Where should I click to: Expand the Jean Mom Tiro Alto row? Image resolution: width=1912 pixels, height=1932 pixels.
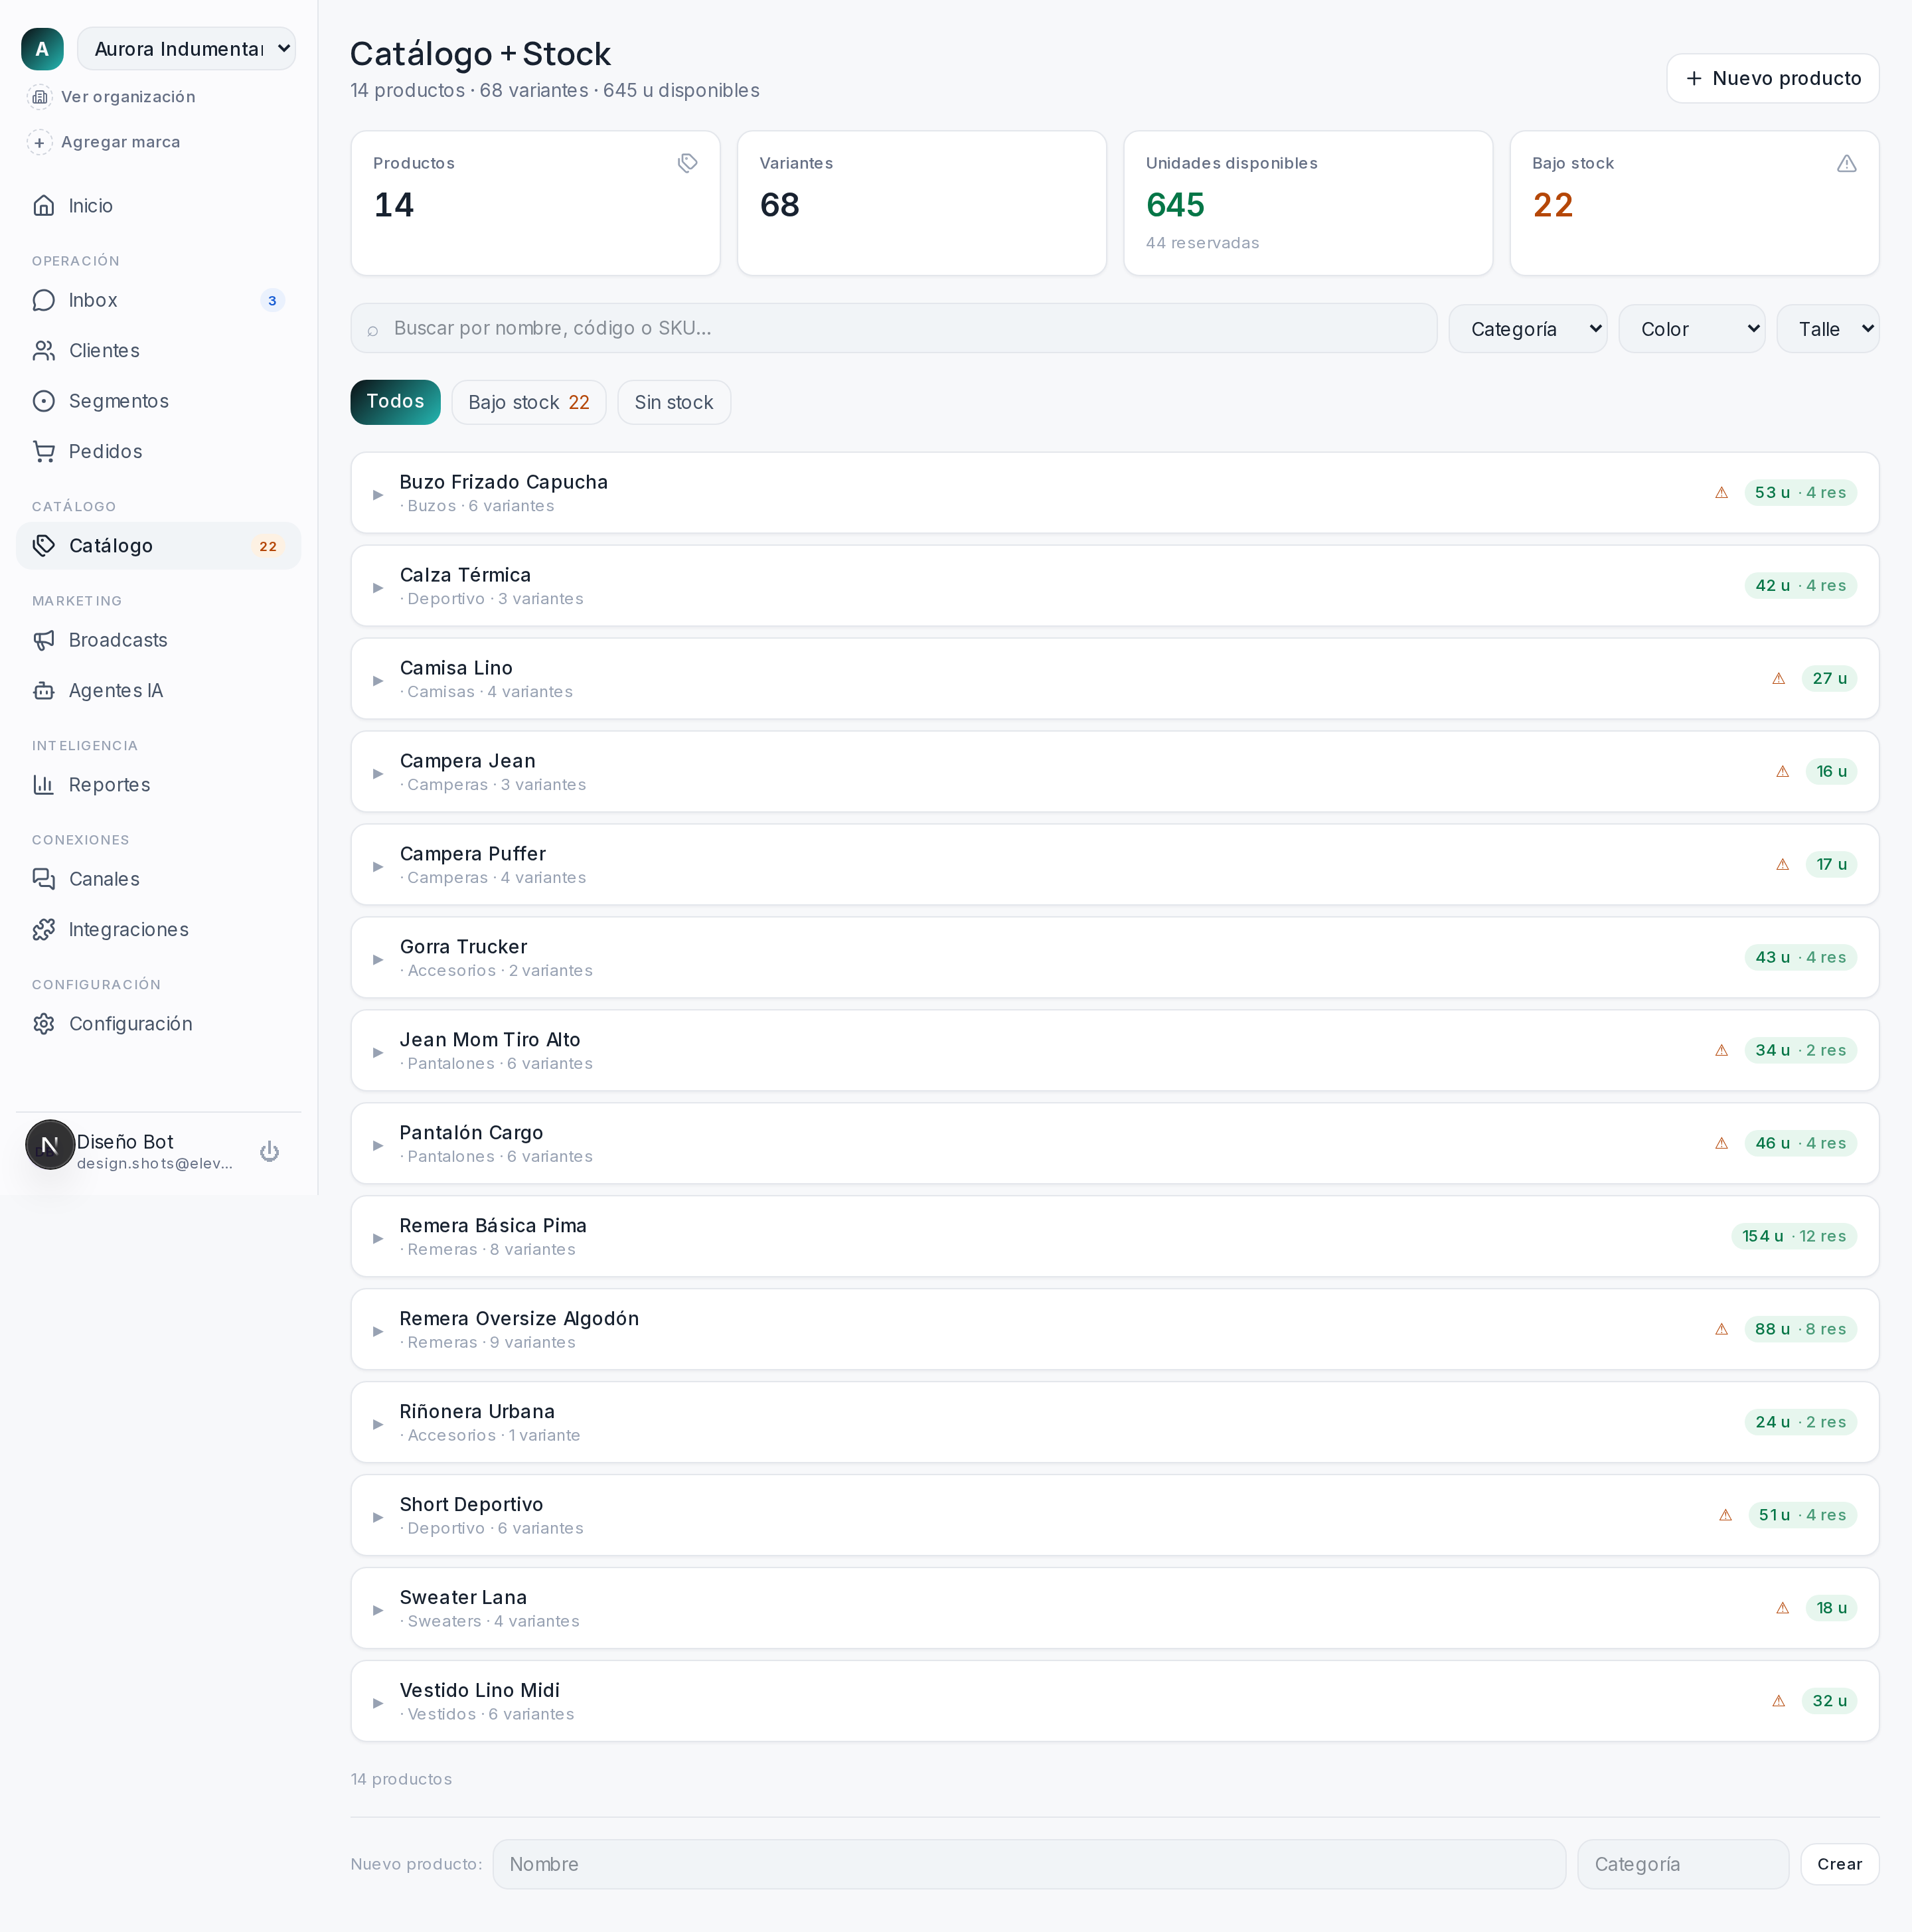pyautogui.click(x=378, y=1053)
